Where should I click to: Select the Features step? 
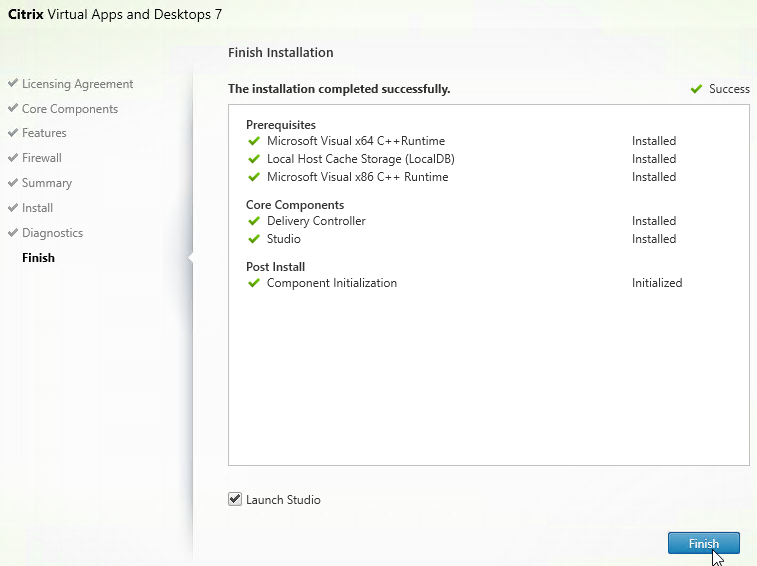(x=44, y=133)
